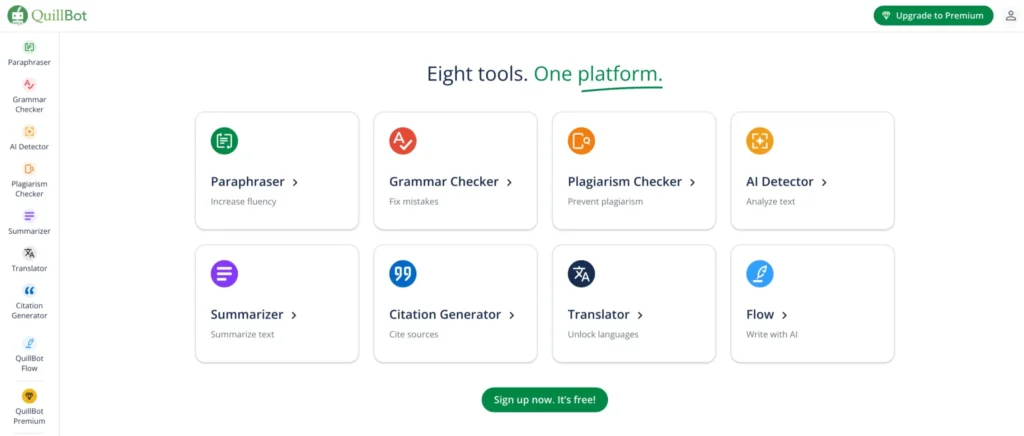Viewport: 1024px width, 436px height.
Task: Open Translator from the sidebar
Action: point(29,259)
